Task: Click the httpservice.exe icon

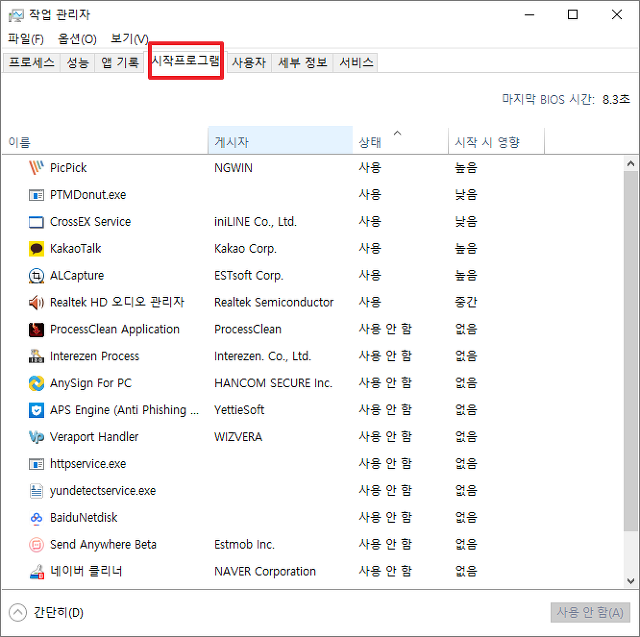Action: coord(36,464)
